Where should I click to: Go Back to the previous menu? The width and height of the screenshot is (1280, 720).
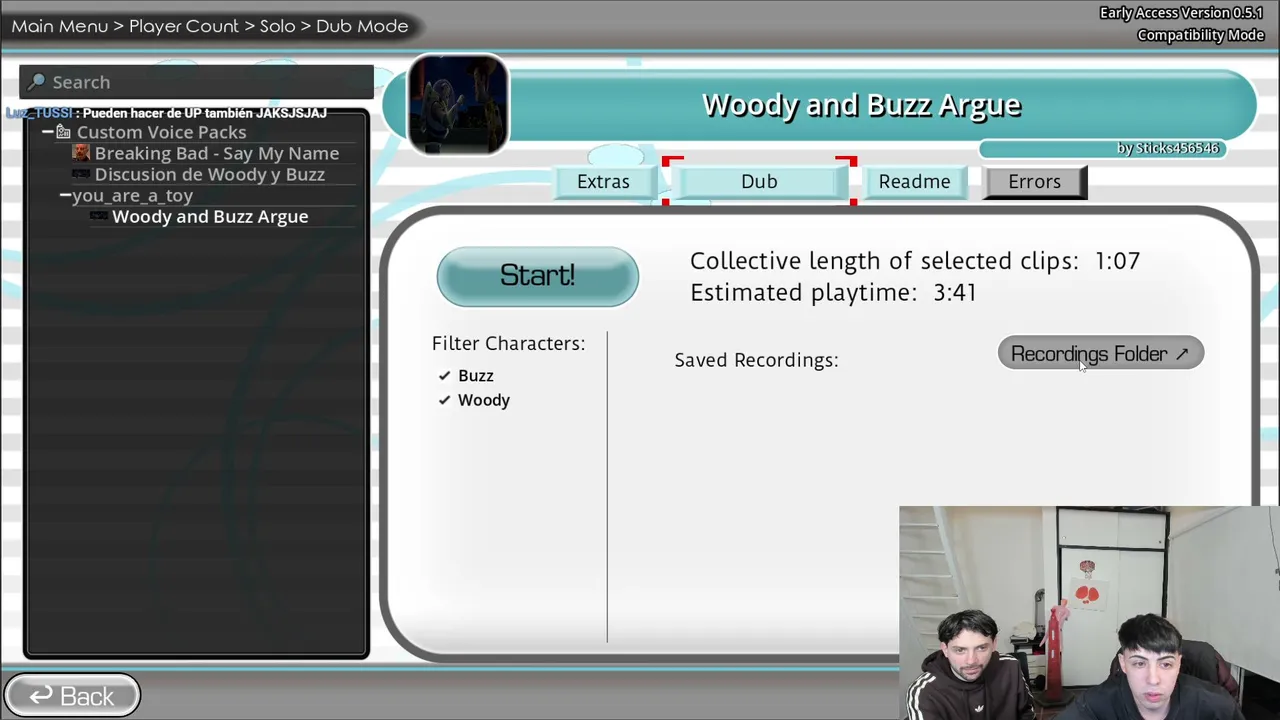pyautogui.click(x=72, y=696)
